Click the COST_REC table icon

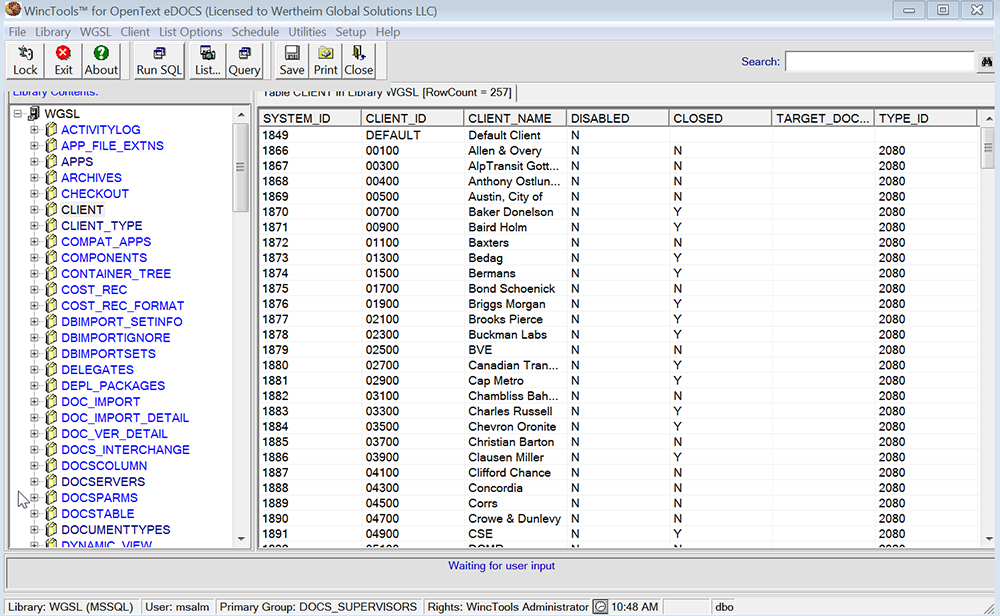51,290
